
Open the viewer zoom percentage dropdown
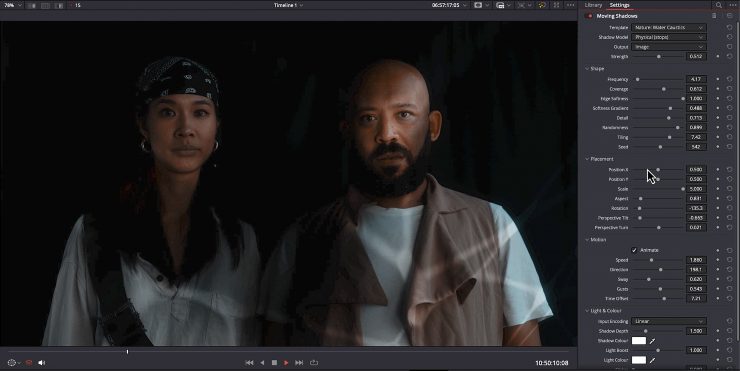pyautogui.click(x=13, y=5)
